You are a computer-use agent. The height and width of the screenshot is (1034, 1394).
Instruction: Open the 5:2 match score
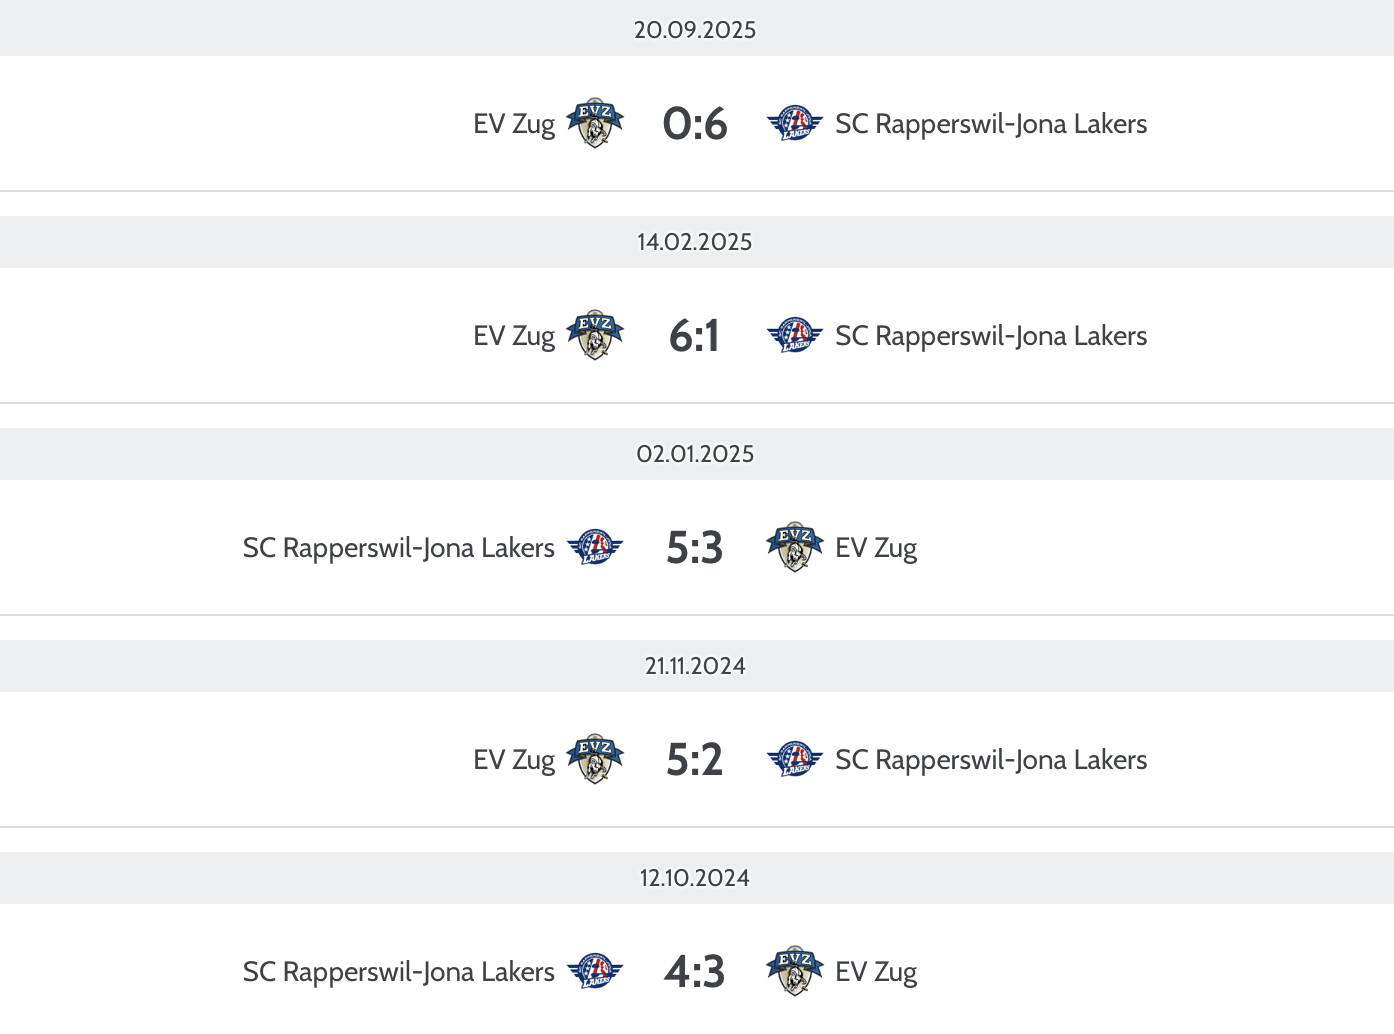(x=695, y=760)
